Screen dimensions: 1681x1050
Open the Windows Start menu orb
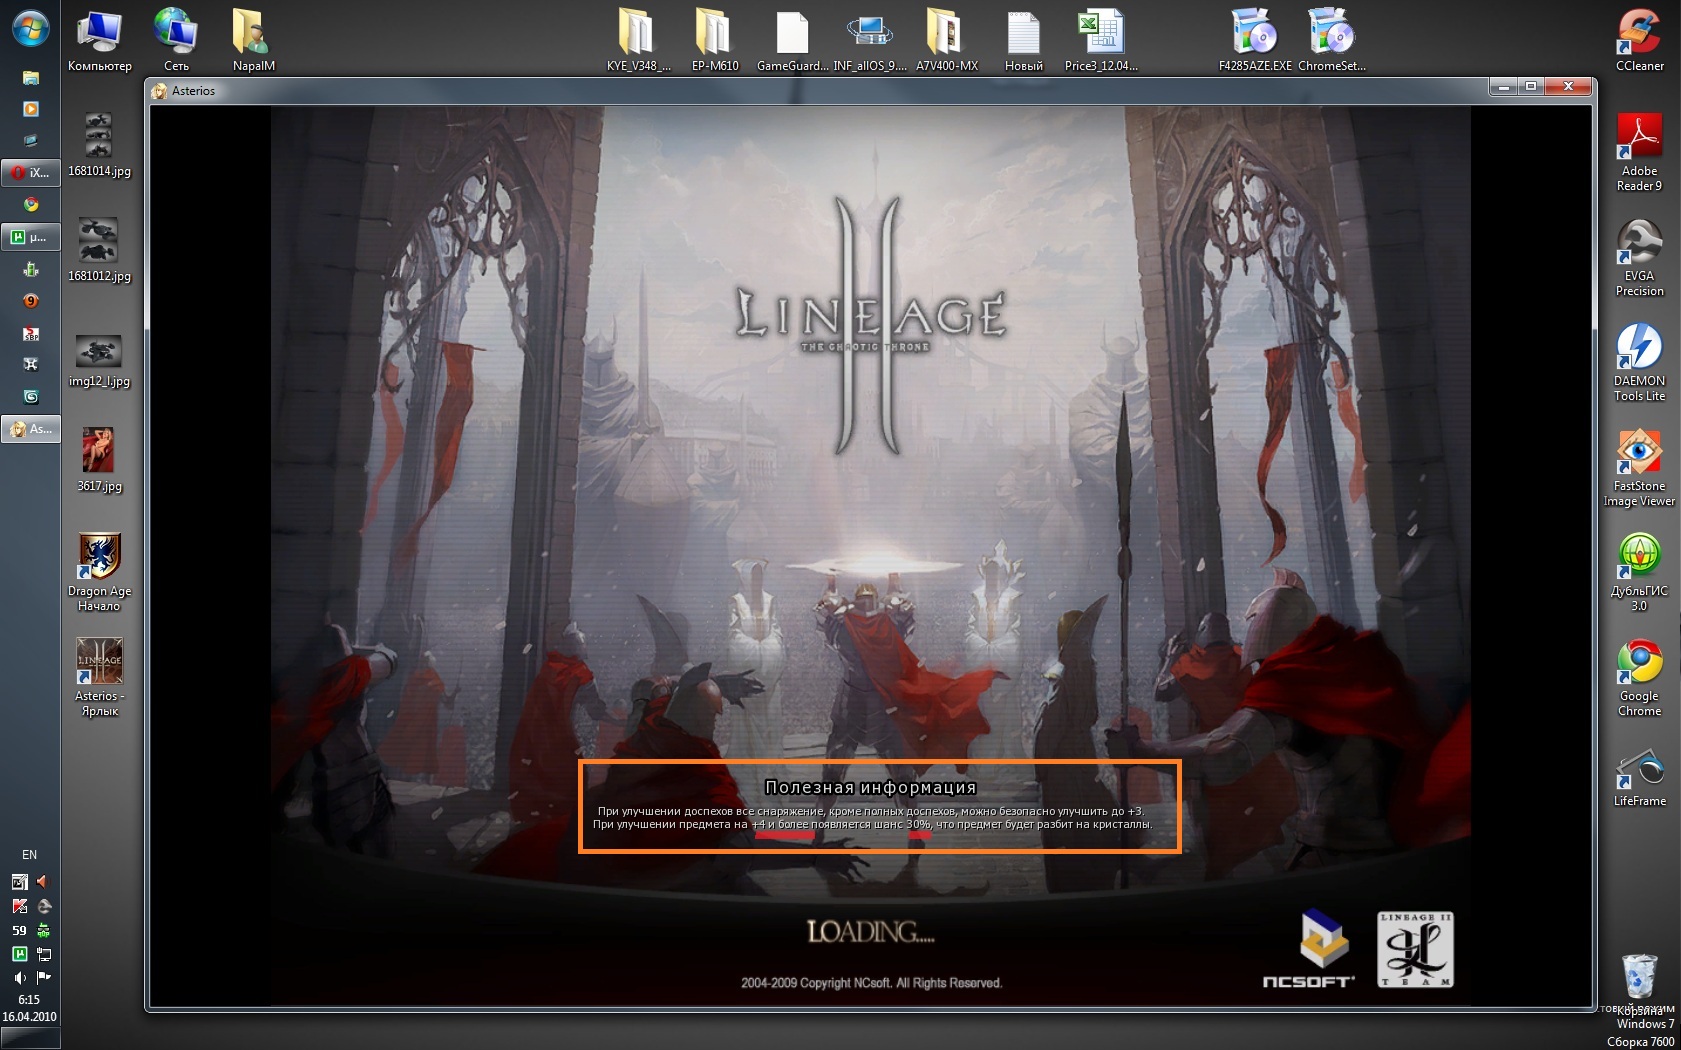[30, 28]
